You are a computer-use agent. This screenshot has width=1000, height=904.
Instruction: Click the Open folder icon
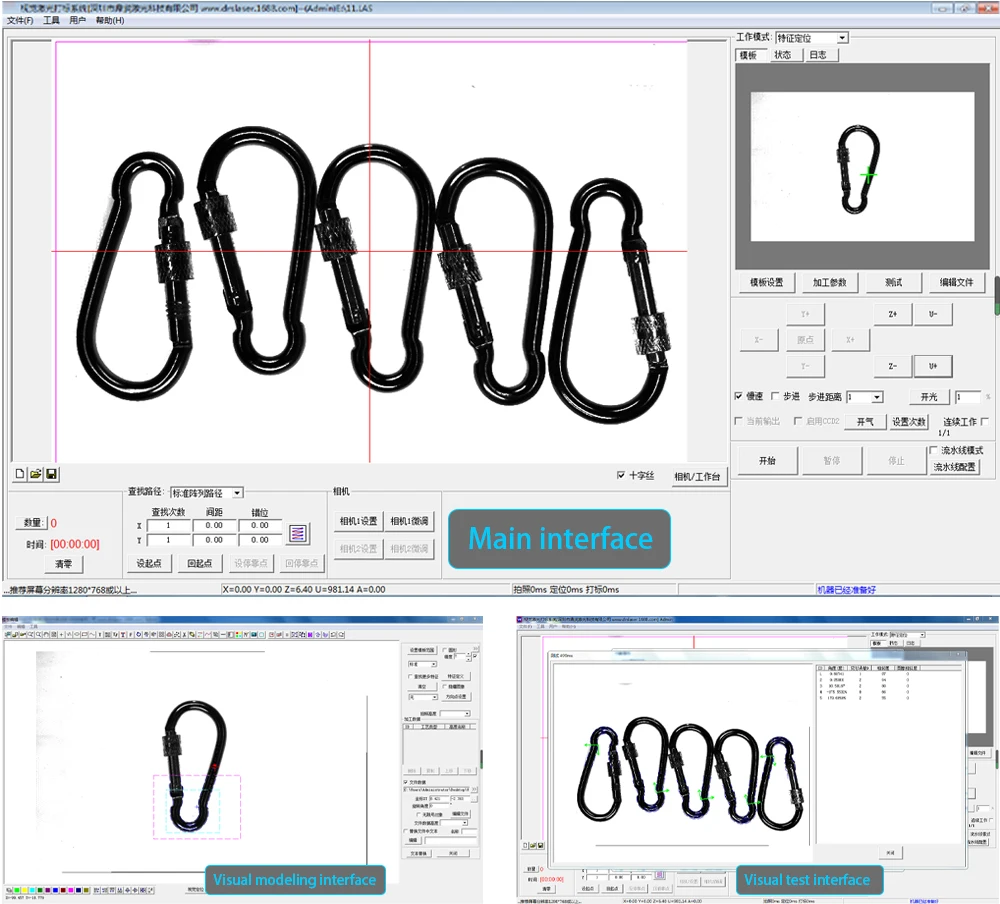point(35,473)
